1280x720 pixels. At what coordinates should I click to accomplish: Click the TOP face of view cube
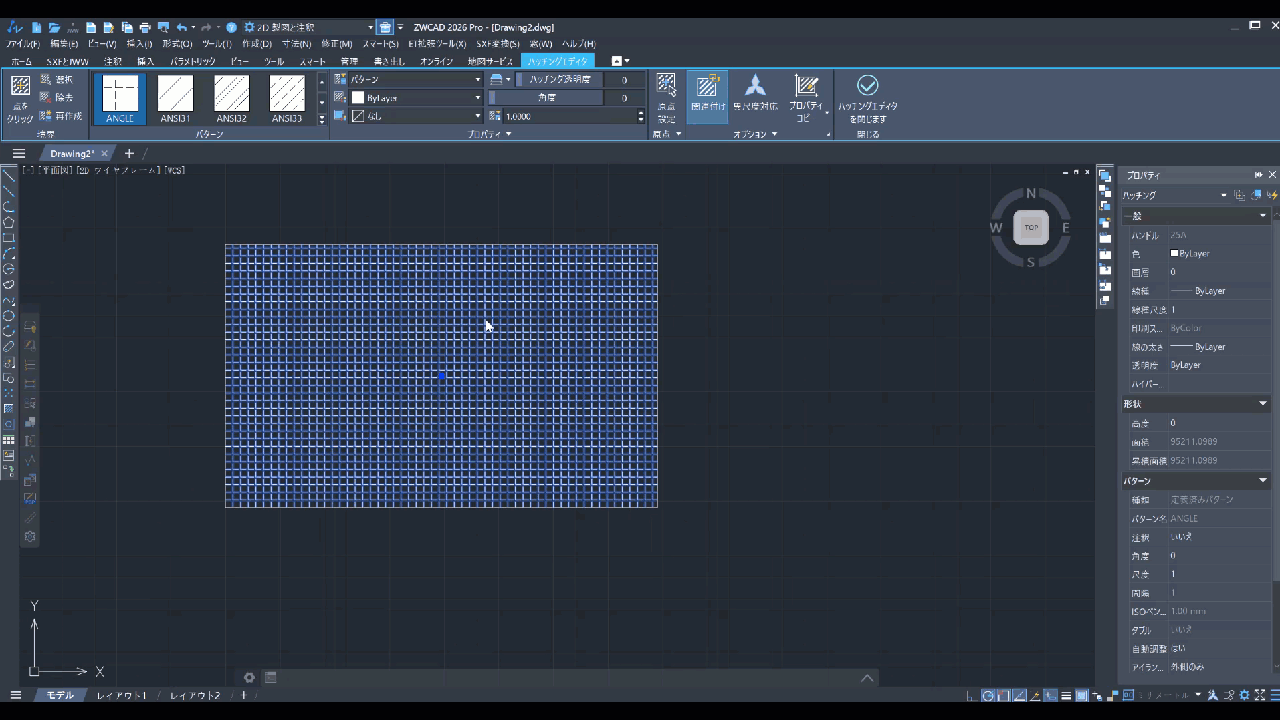tap(1031, 227)
